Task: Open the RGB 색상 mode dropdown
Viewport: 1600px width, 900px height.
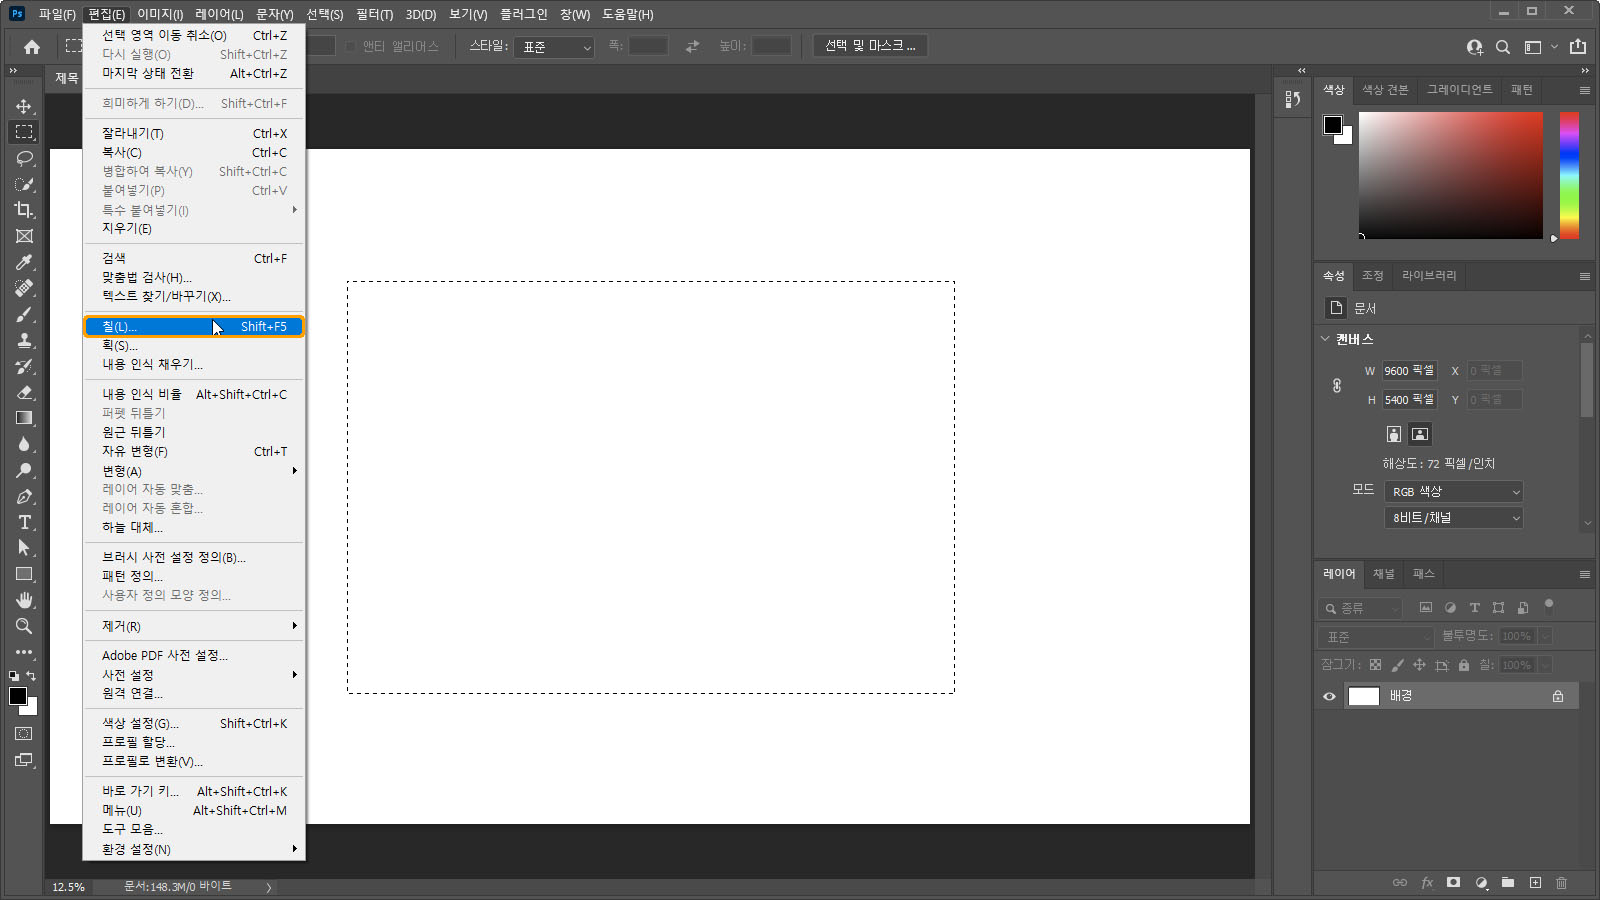Action: 1454,492
